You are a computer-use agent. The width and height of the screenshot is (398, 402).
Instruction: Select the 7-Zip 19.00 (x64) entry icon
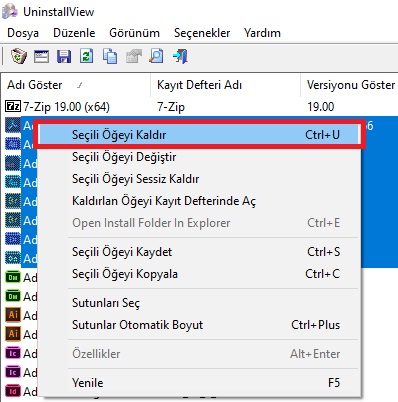pyautogui.click(x=13, y=107)
